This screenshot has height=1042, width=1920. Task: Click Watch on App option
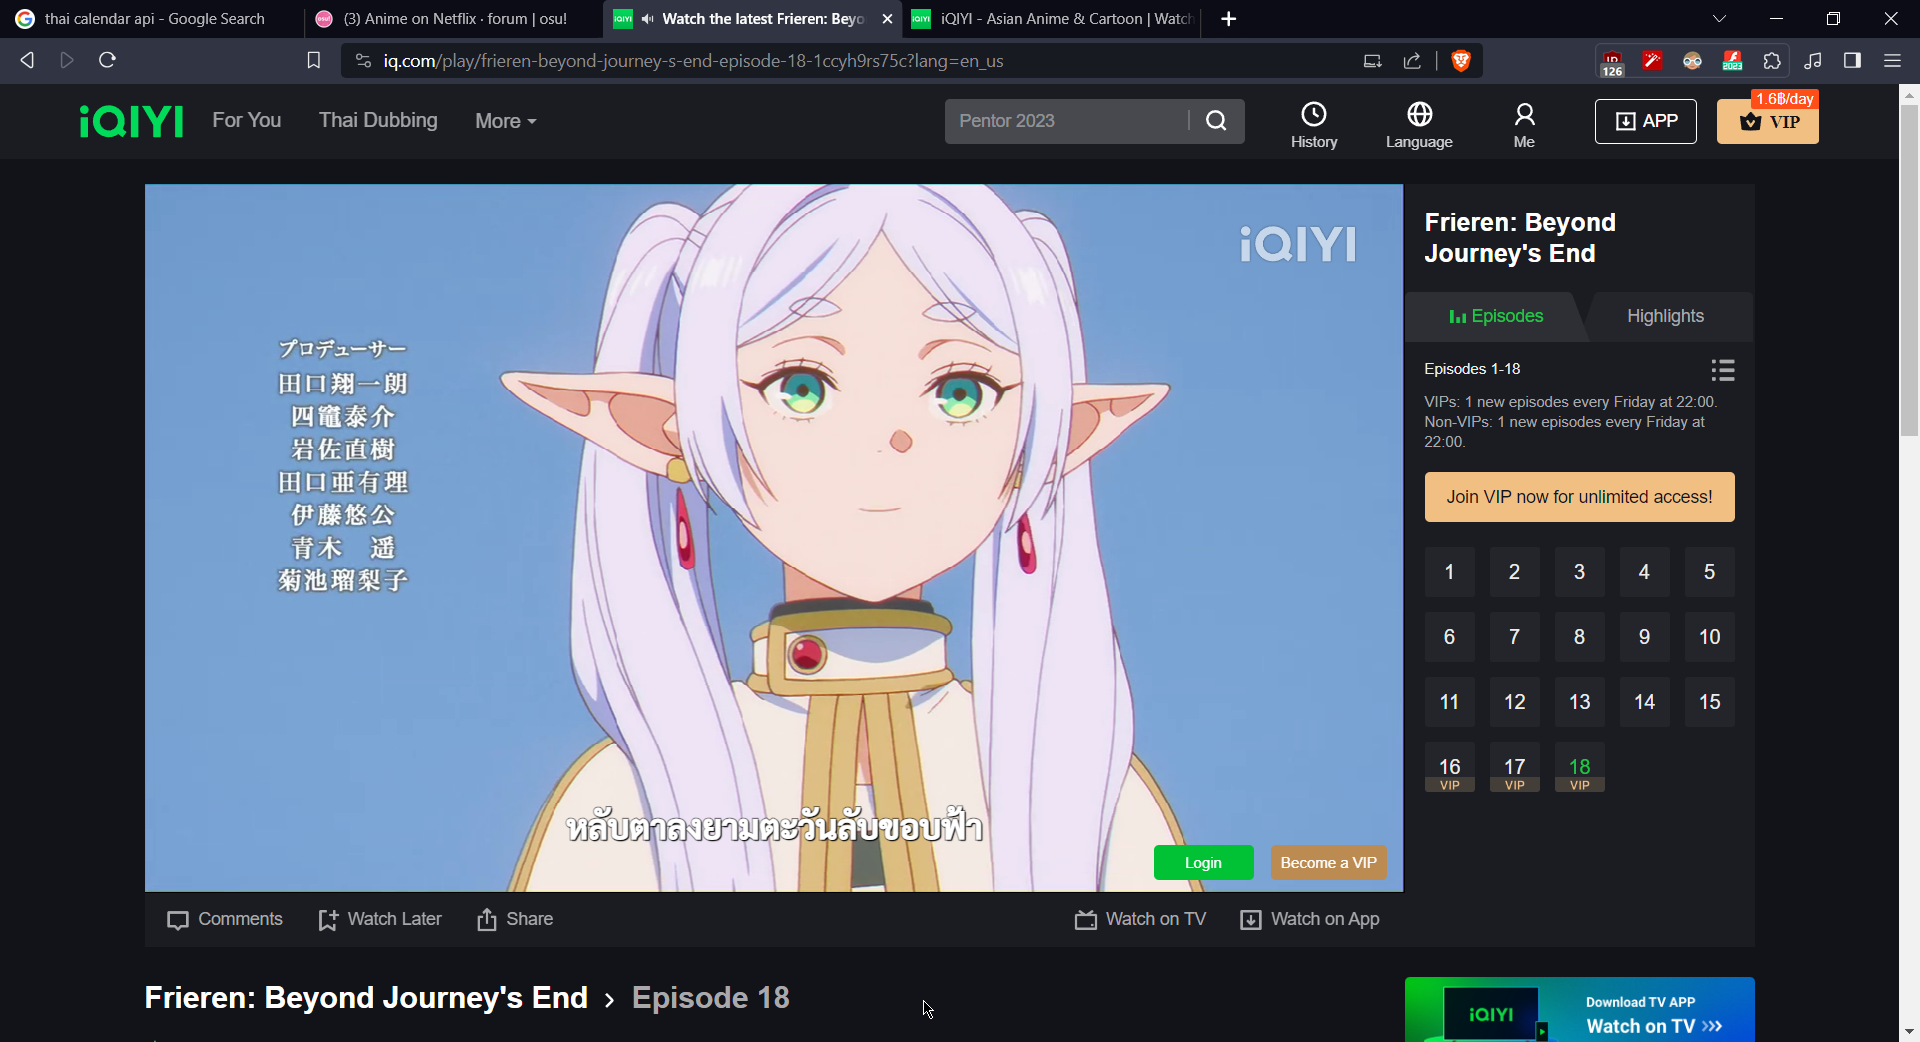tap(1310, 919)
